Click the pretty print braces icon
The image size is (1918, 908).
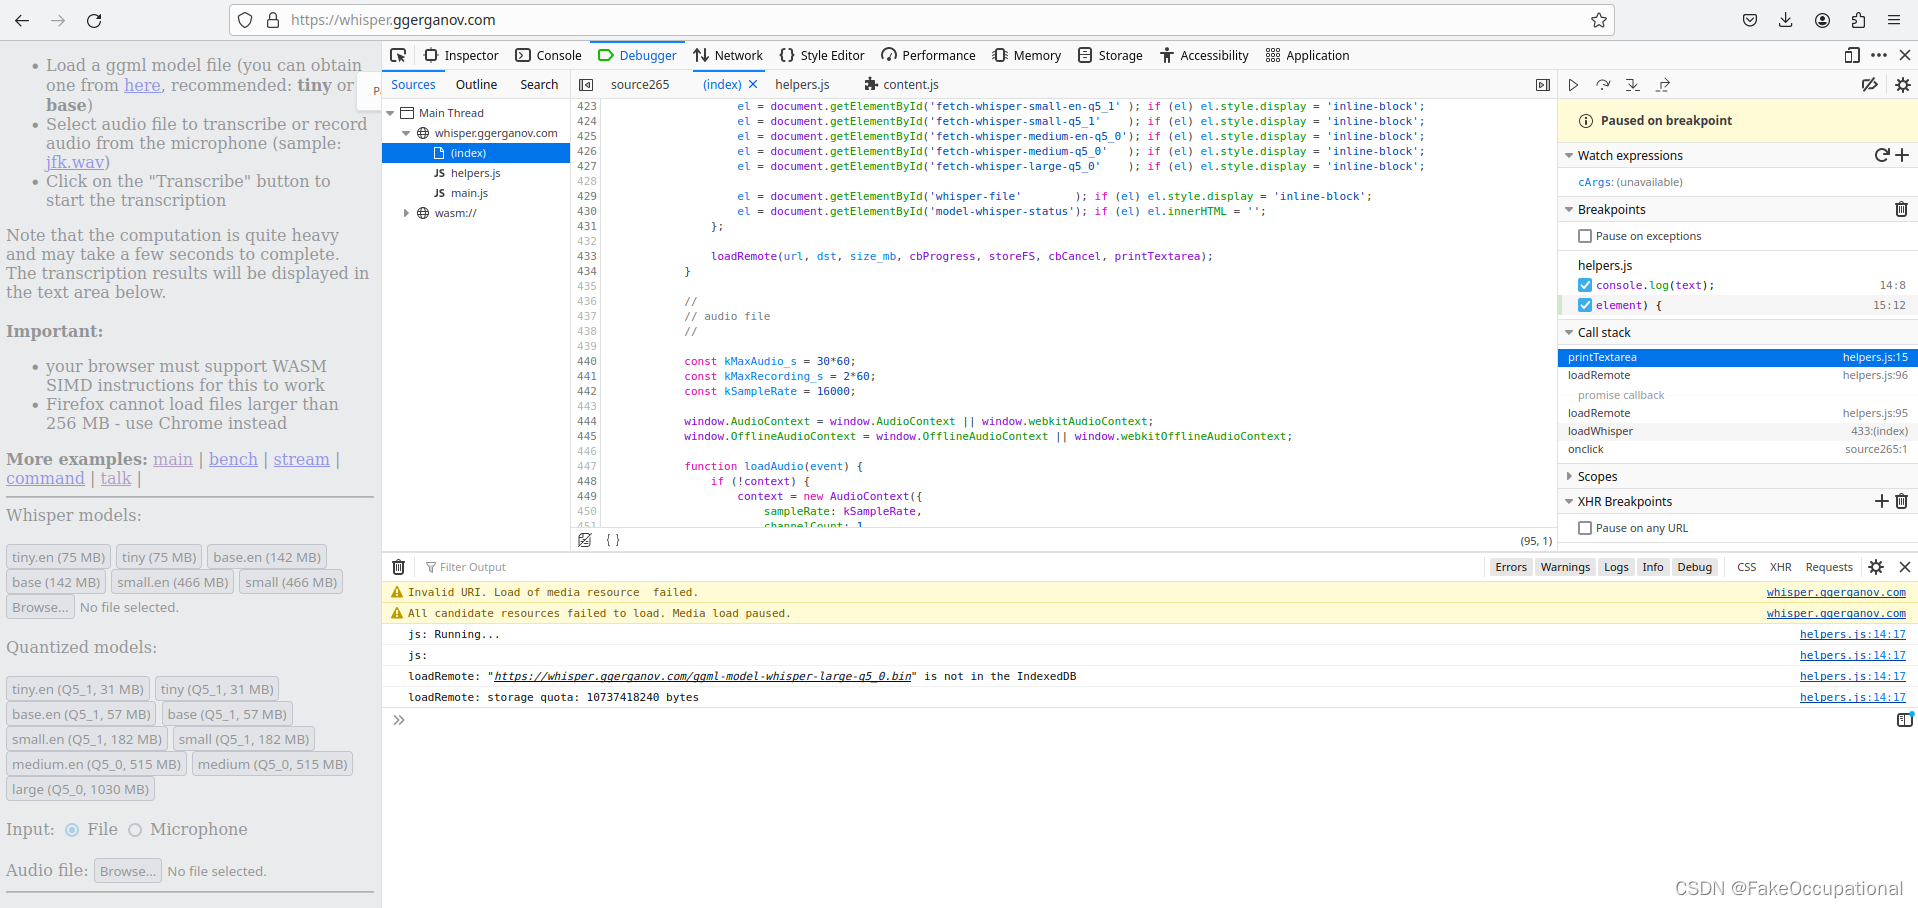pyautogui.click(x=613, y=540)
